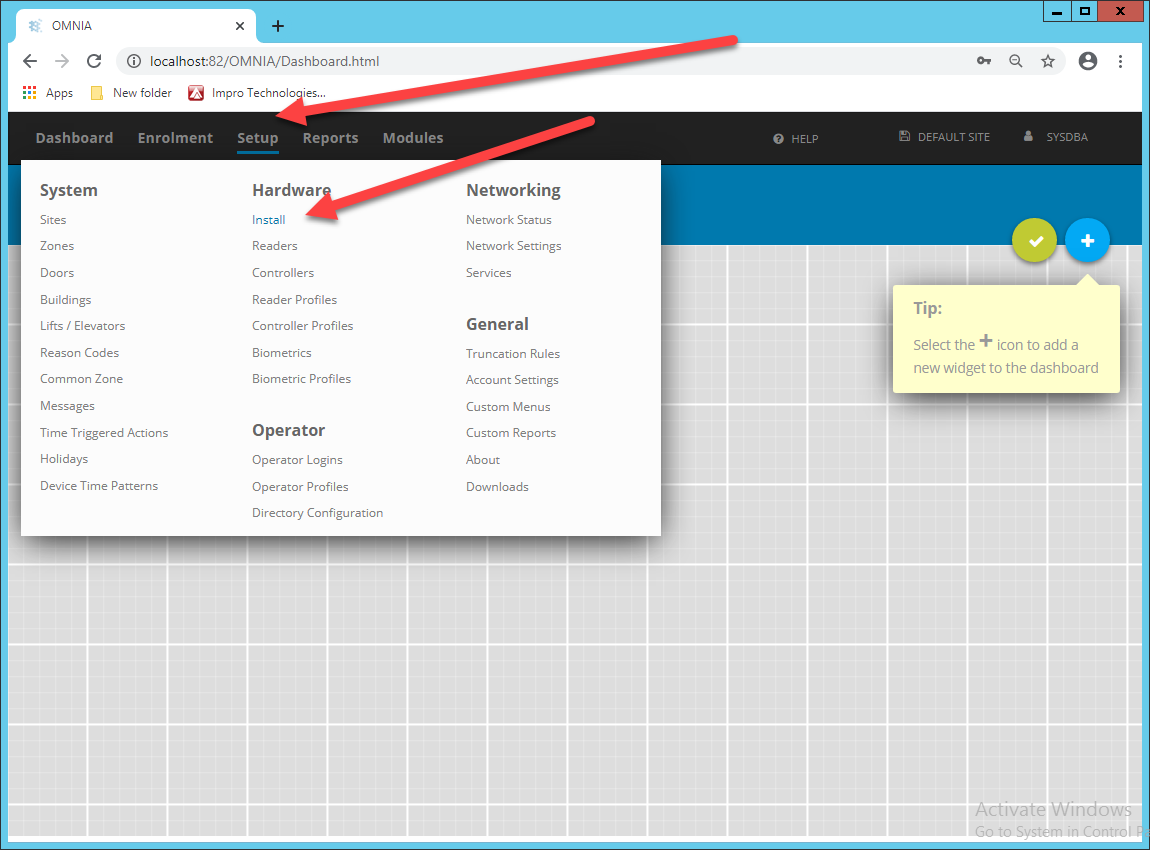The width and height of the screenshot is (1150, 850).
Task: Click the green checkmark confirm button
Action: (1035, 241)
